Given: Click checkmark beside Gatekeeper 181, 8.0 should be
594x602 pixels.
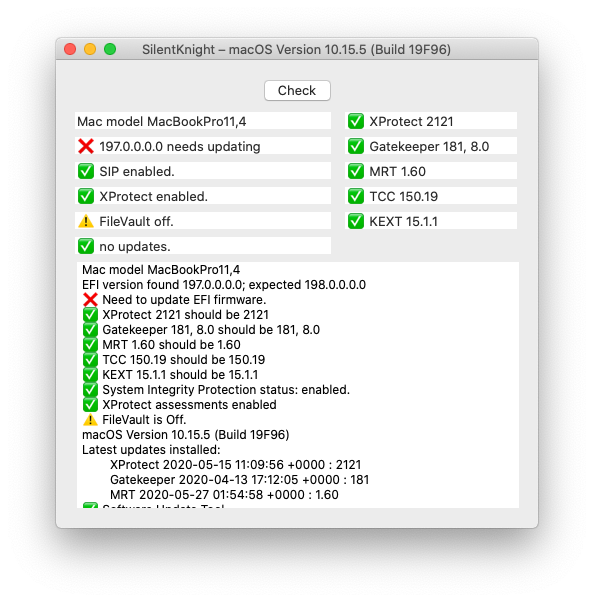Looking at the screenshot, I should (x=90, y=329).
